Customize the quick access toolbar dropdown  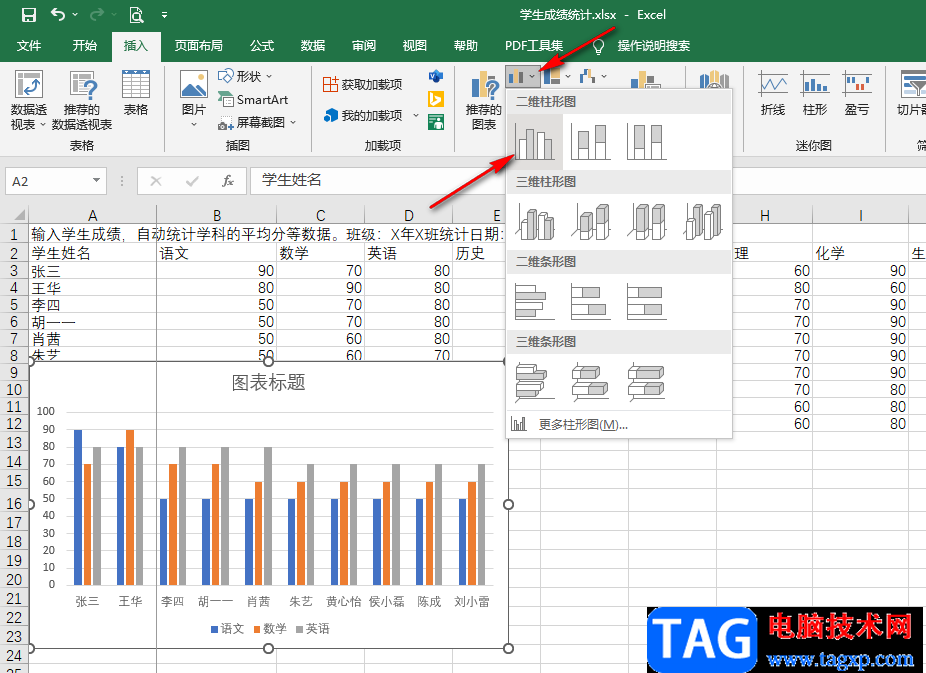[x=164, y=15]
